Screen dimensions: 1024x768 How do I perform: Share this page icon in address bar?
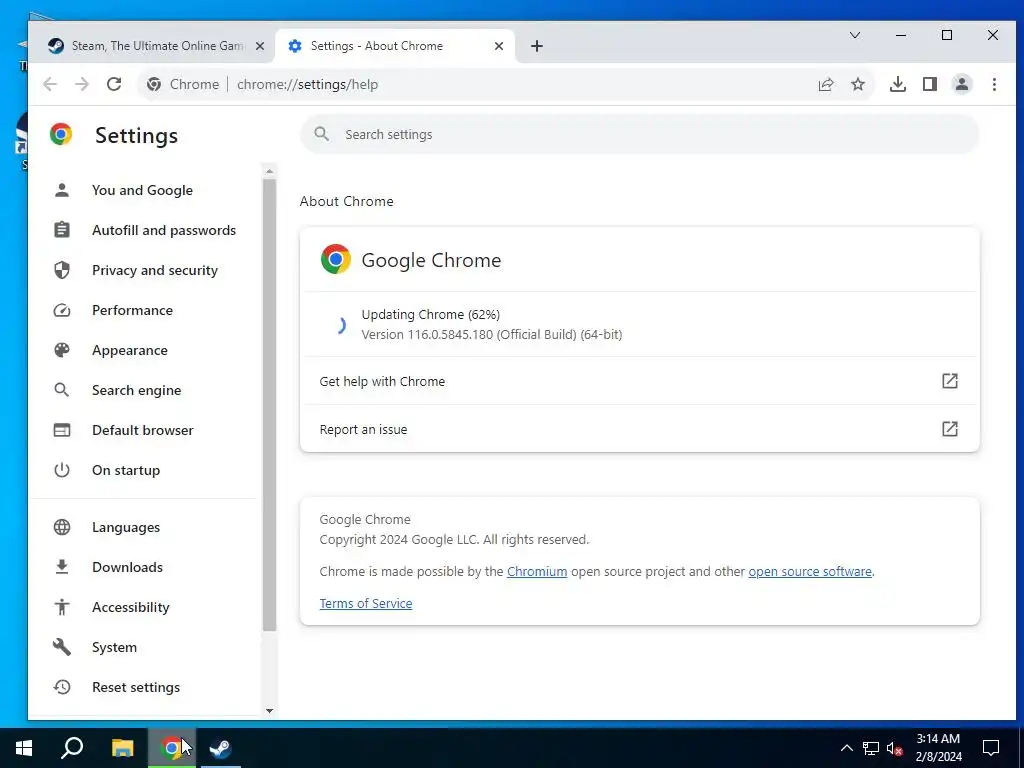tap(825, 84)
